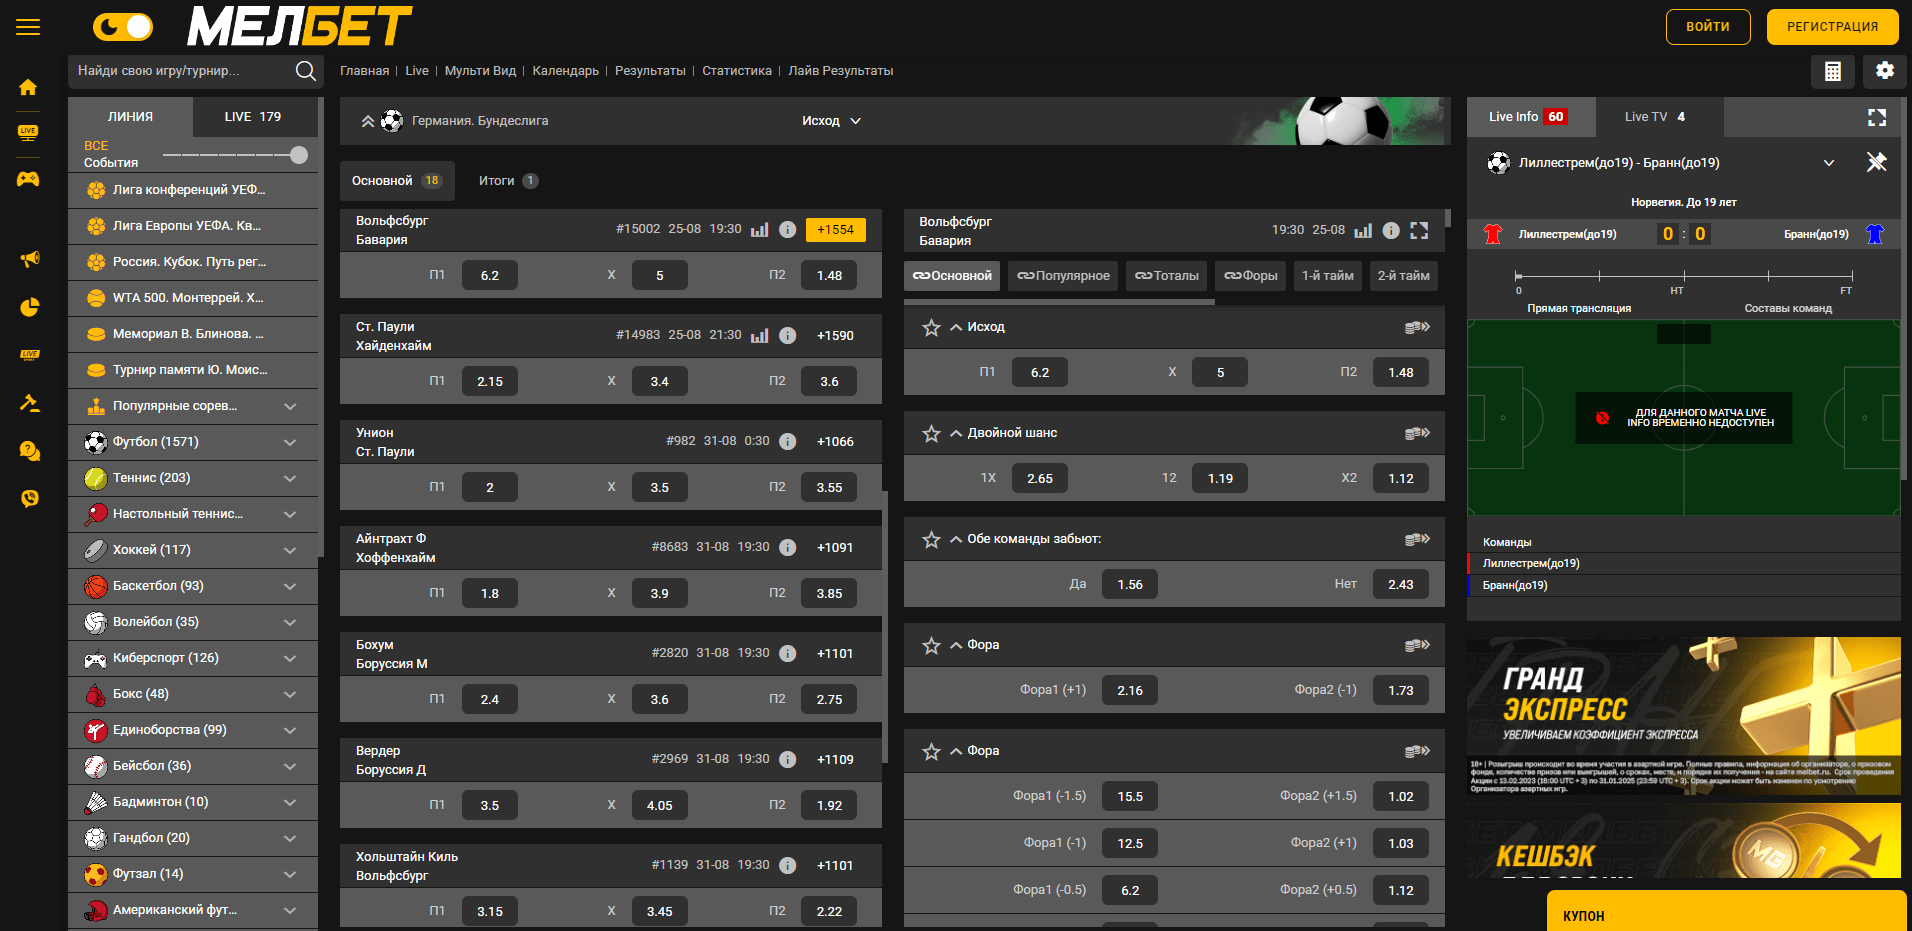Open the gavel sidebar icon
The height and width of the screenshot is (931, 1912).
[29, 403]
